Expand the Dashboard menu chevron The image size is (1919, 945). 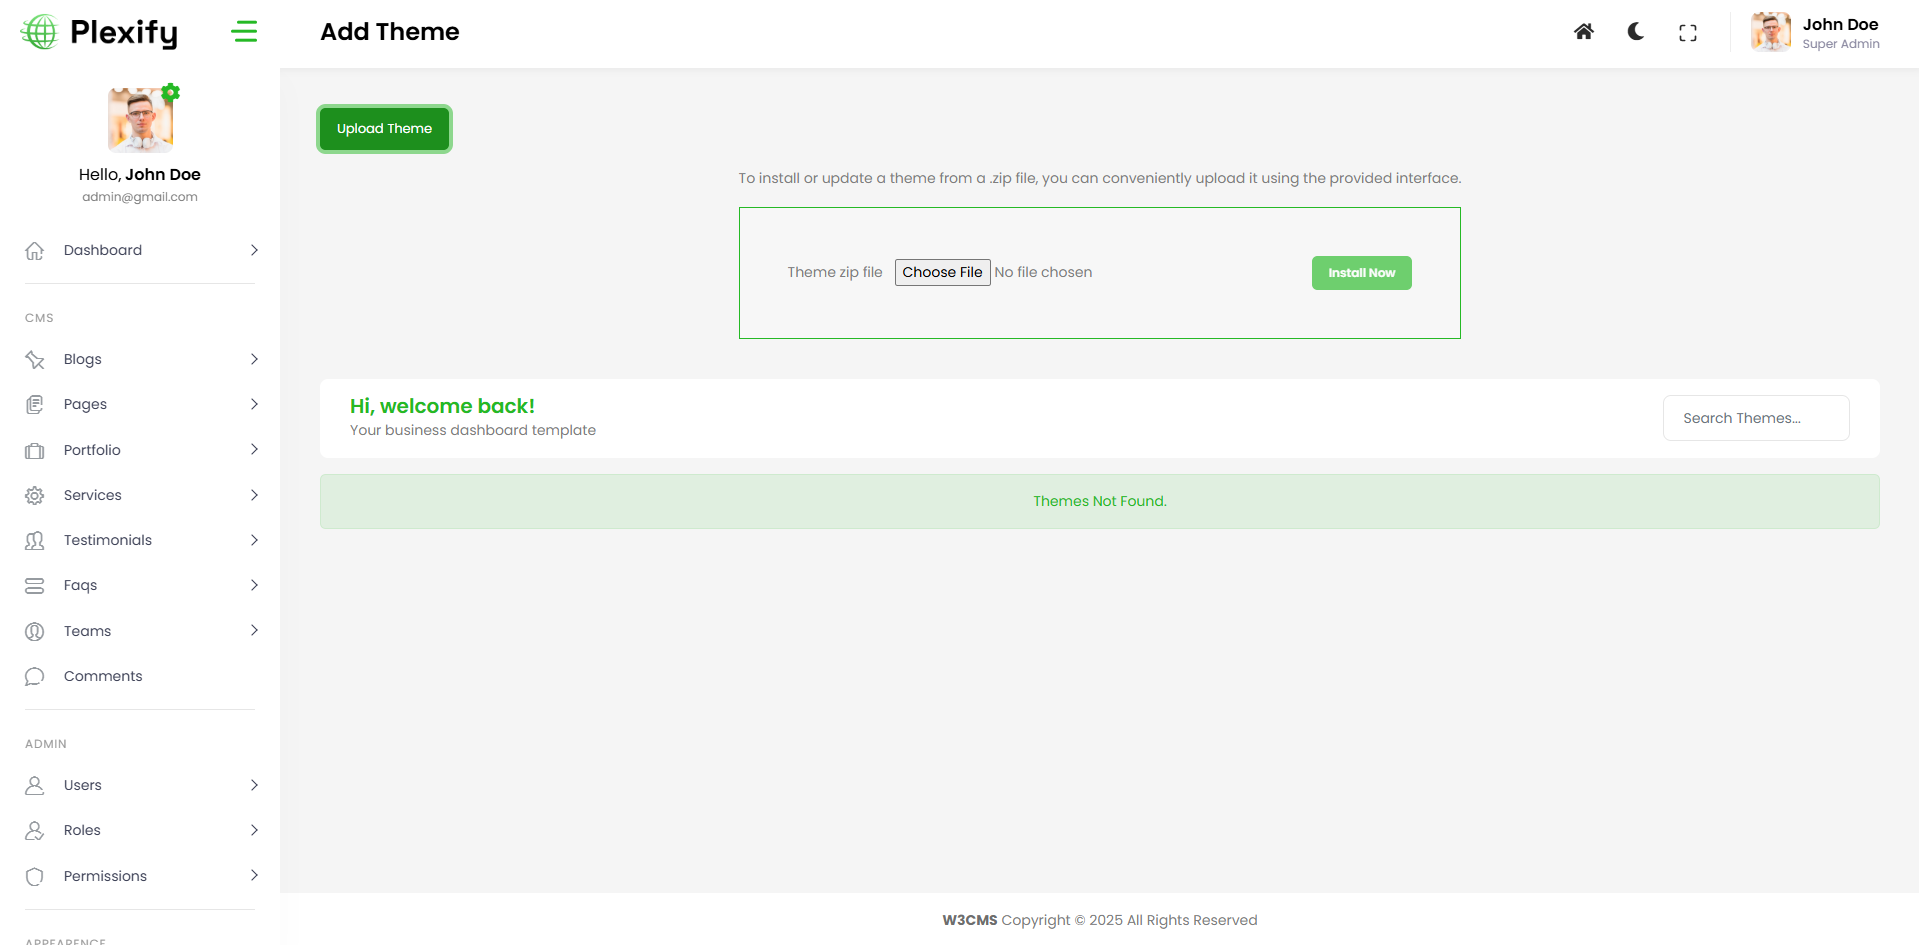(254, 250)
